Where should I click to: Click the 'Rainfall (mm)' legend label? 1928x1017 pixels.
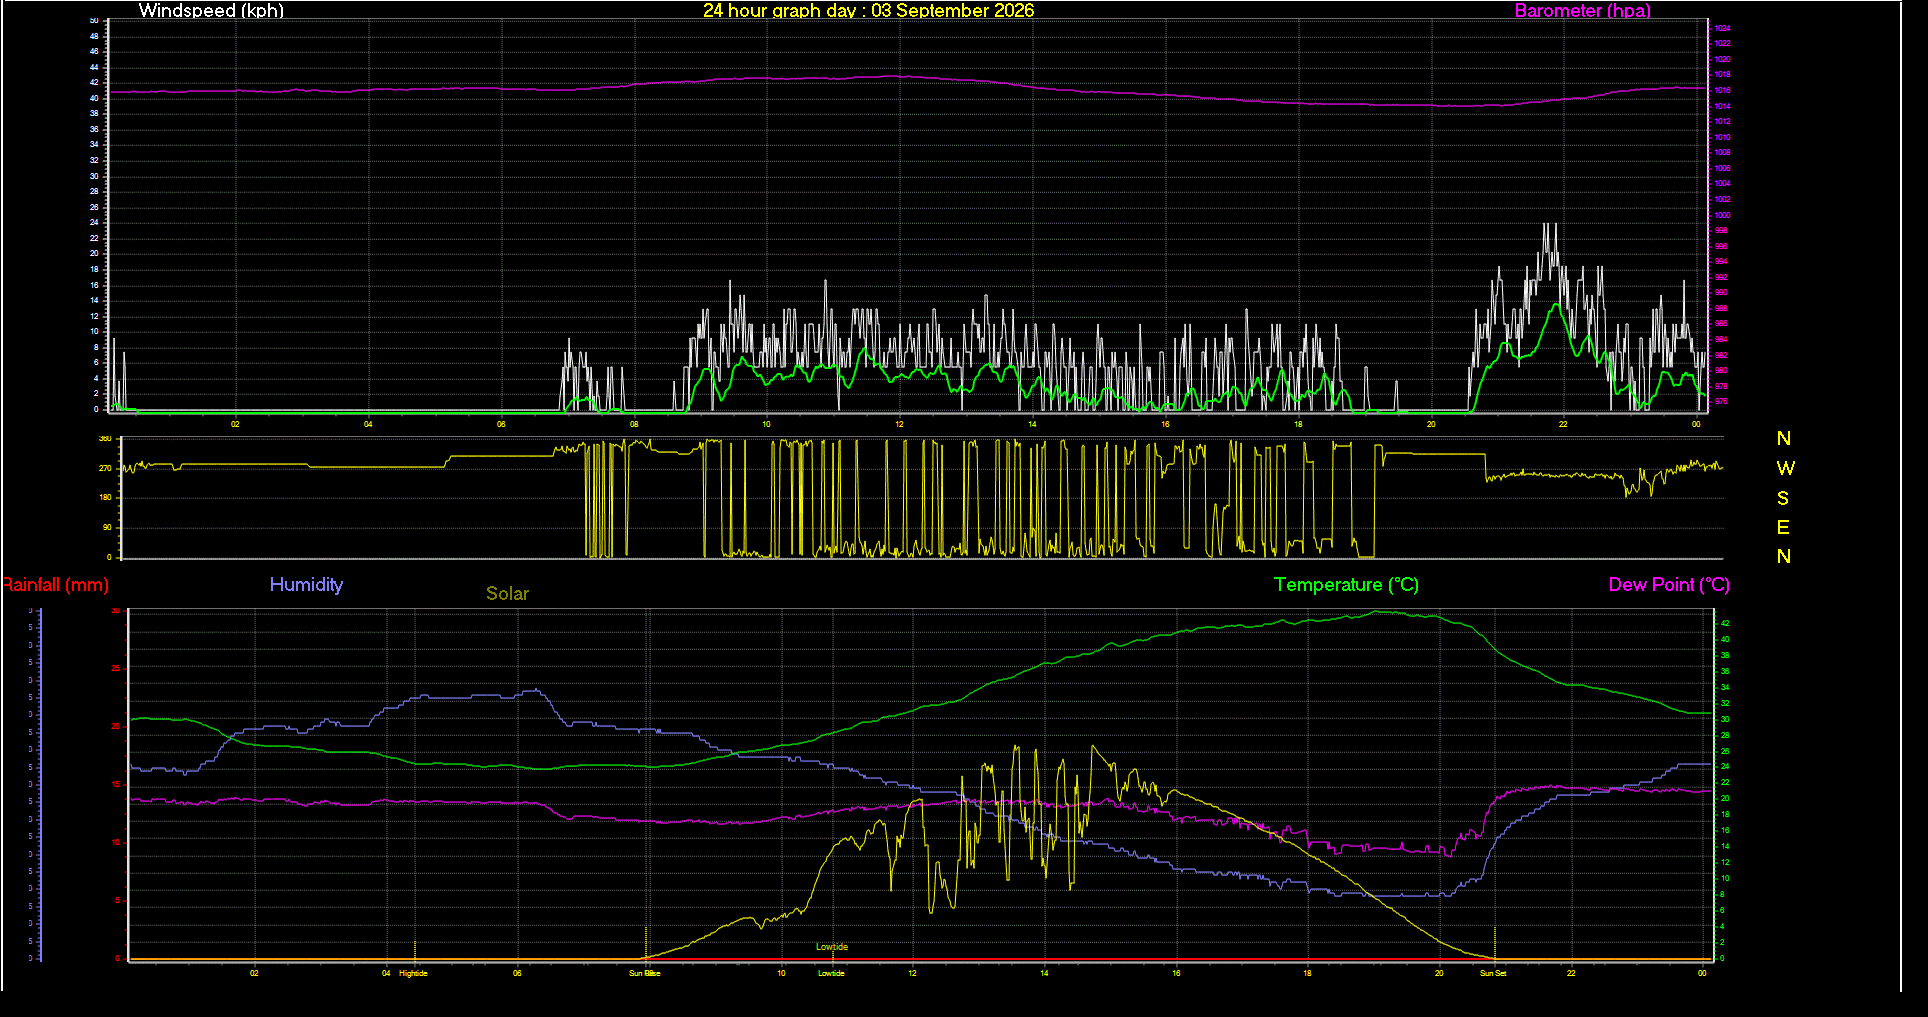[x=55, y=585]
